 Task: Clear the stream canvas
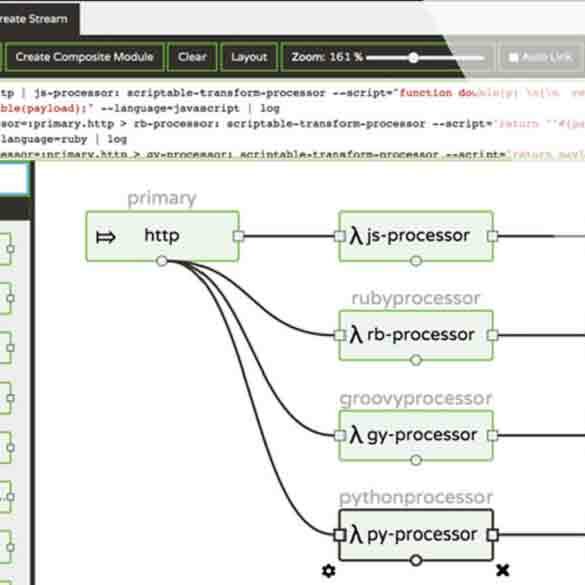pos(192,57)
